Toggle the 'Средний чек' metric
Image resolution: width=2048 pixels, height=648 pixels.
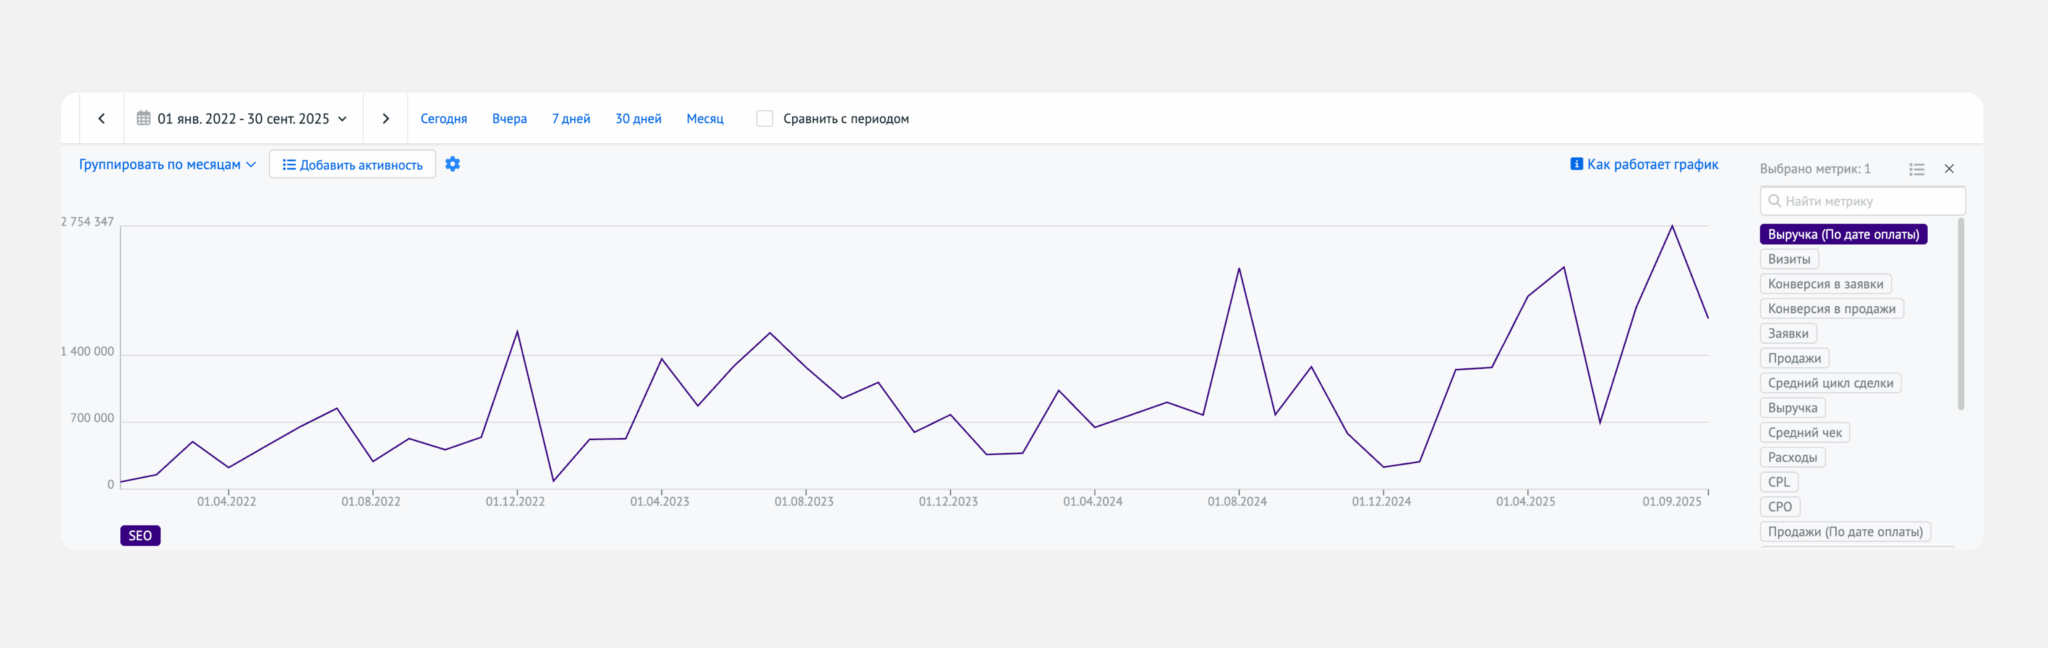click(1804, 433)
